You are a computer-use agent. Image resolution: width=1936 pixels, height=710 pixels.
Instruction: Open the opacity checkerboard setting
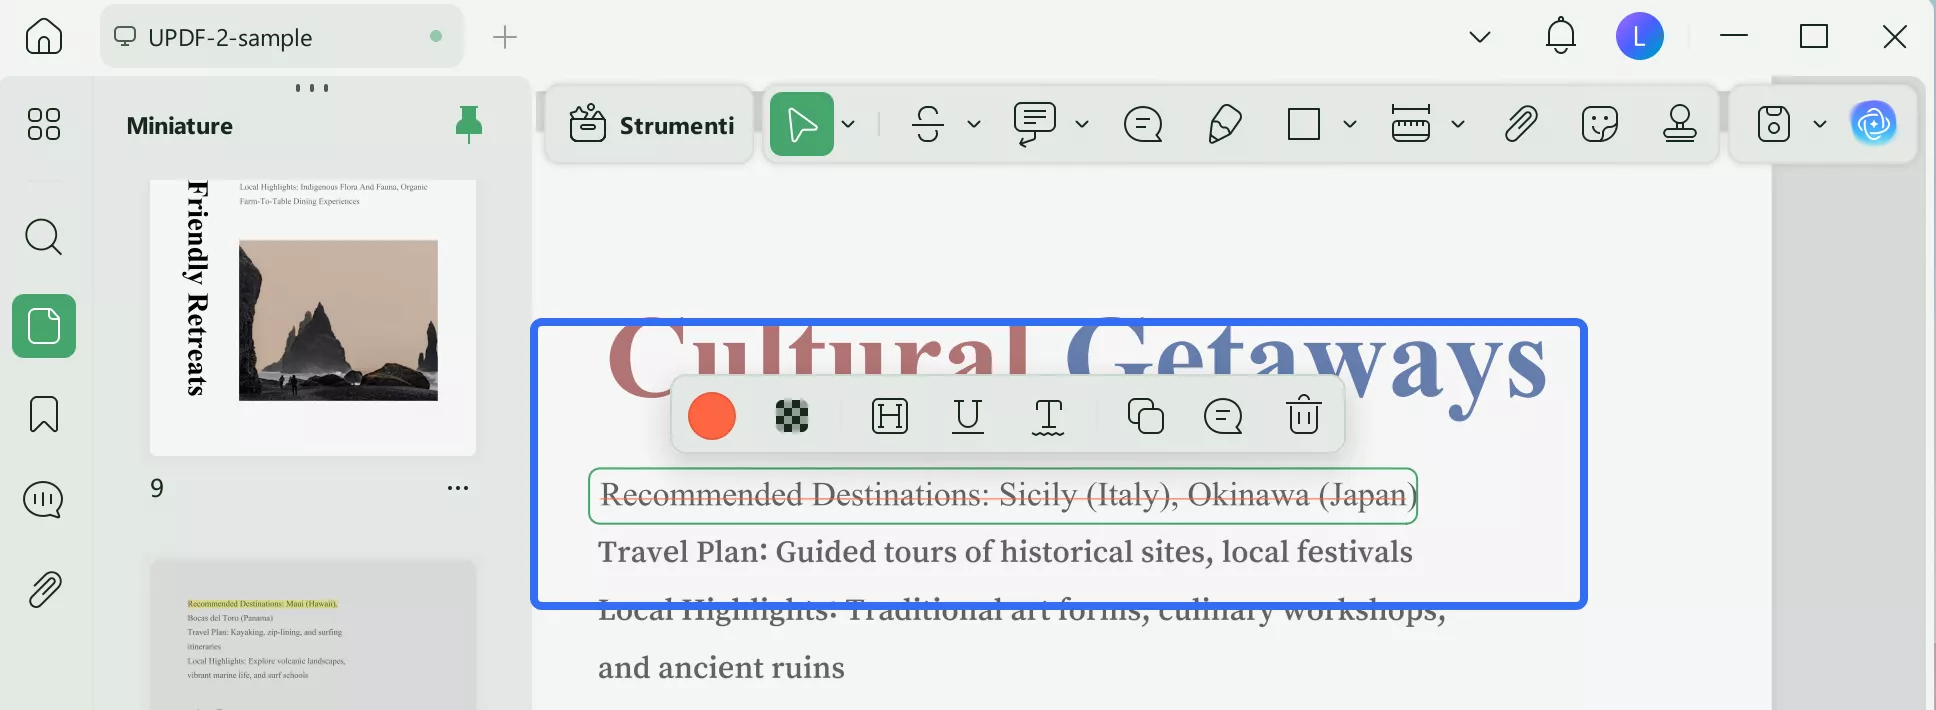coord(792,415)
